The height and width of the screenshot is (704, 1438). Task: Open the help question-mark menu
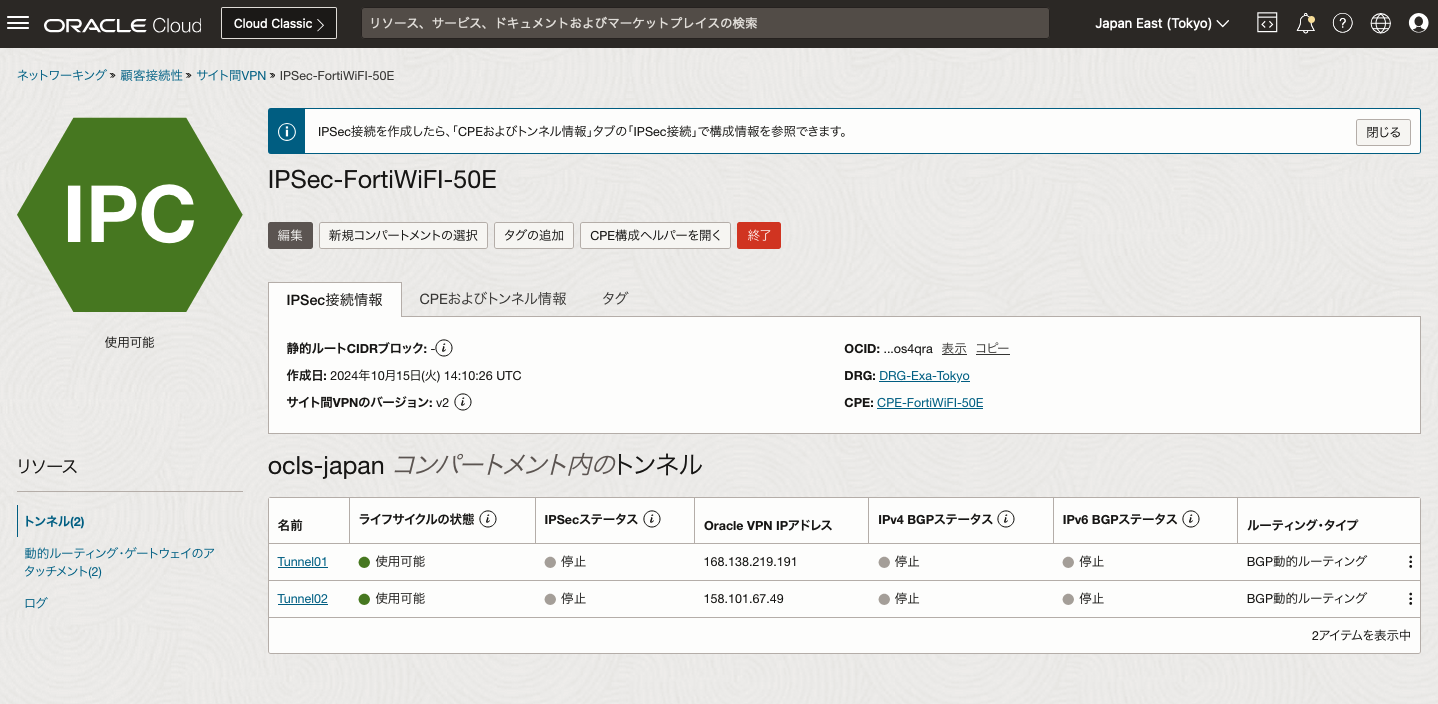pyautogui.click(x=1343, y=23)
